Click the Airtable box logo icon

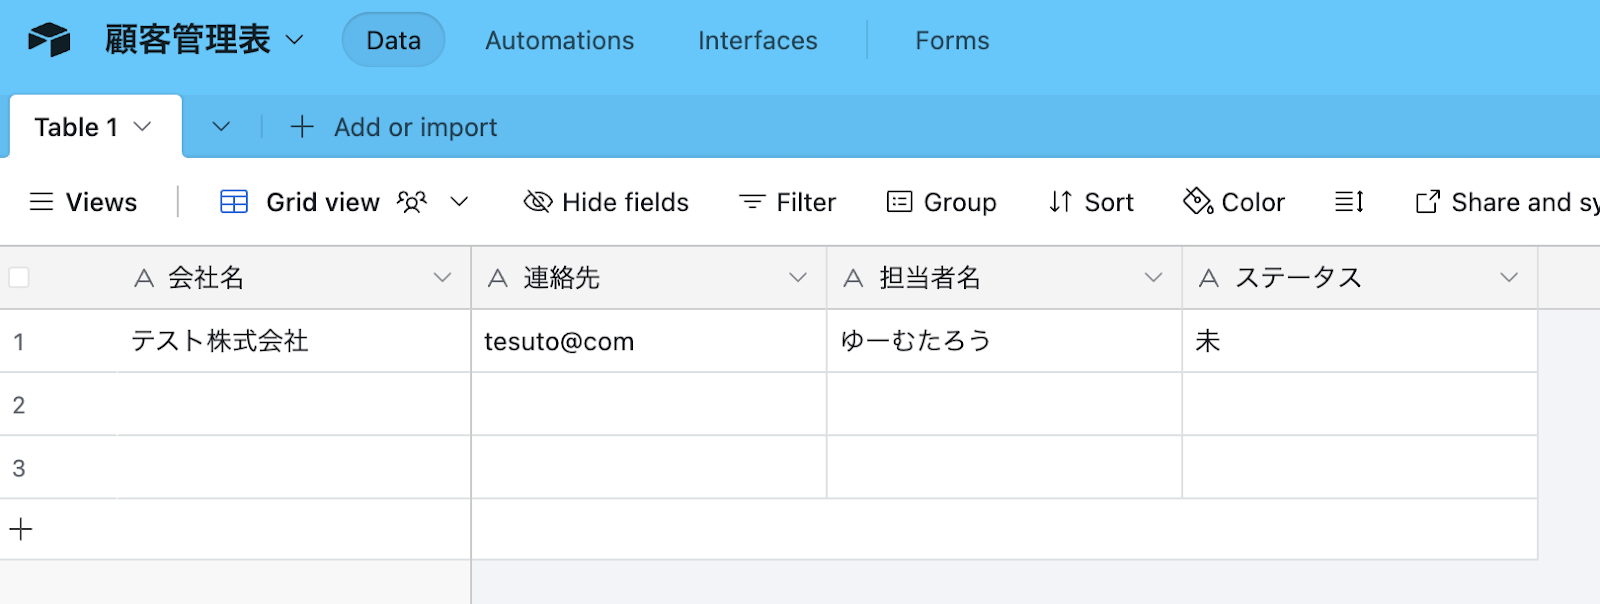[x=49, y=40]
